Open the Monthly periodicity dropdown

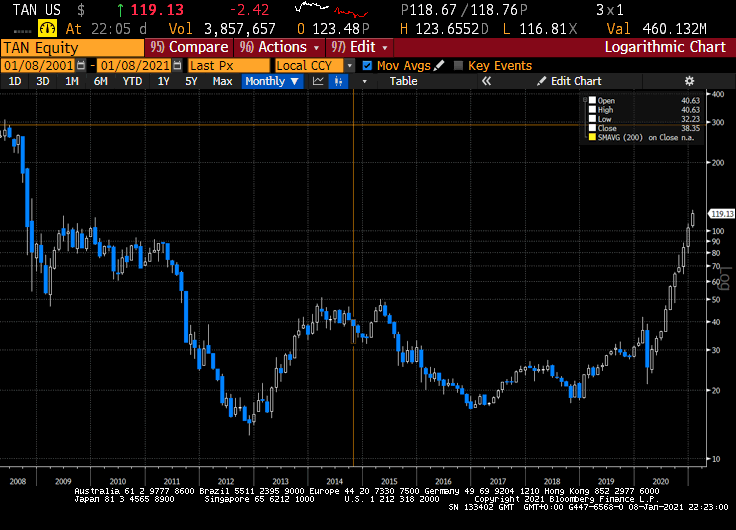pyautogui.click(x=272, y=81)
